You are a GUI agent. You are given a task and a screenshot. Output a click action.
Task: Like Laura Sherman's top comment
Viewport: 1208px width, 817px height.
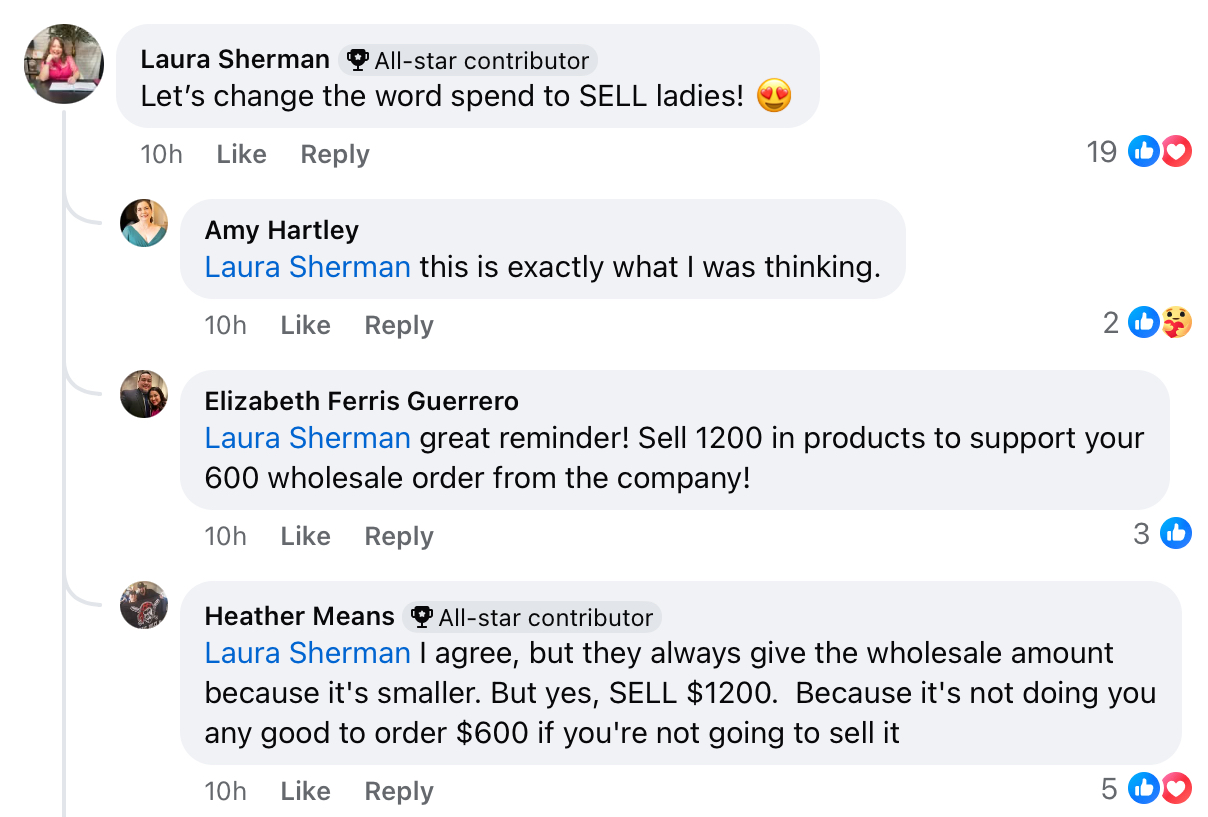pyautogui.click(x=242, y=154)
